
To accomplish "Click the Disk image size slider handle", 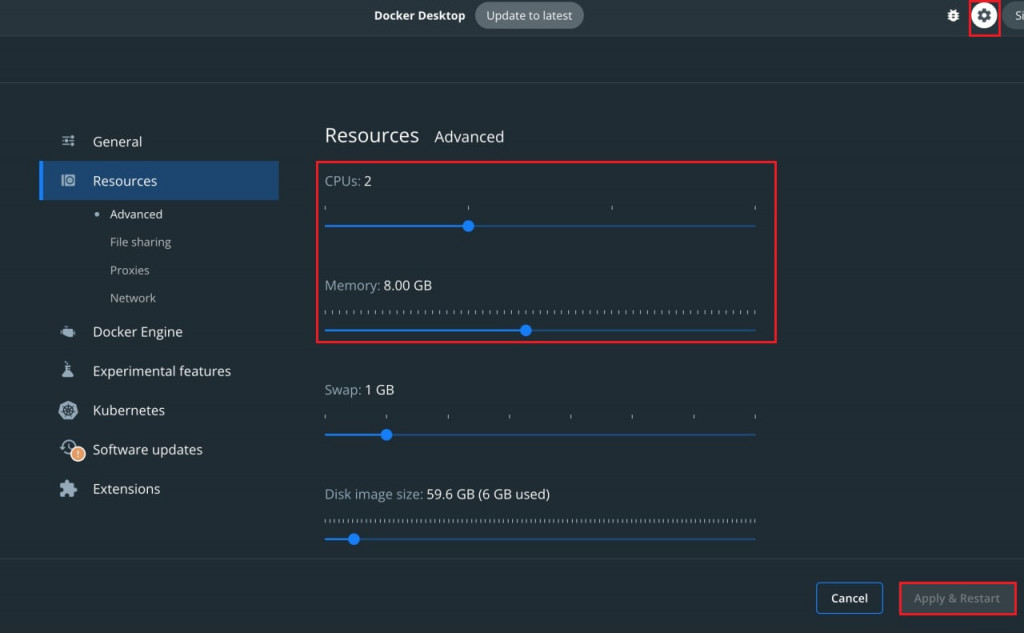I will pos(354,540).
